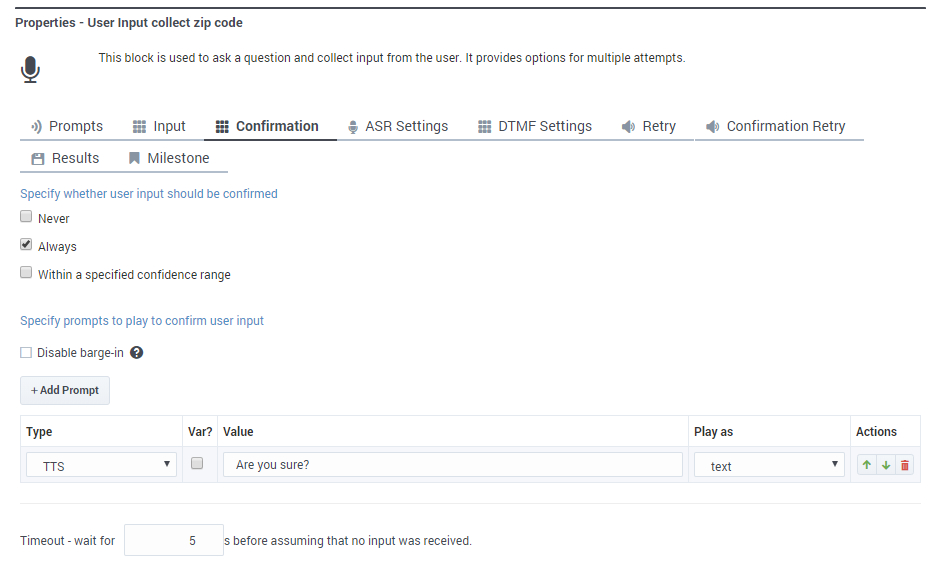938x583 pixels.
Task: Open the barge-in help tooltip icon
Action: (137, 352)
